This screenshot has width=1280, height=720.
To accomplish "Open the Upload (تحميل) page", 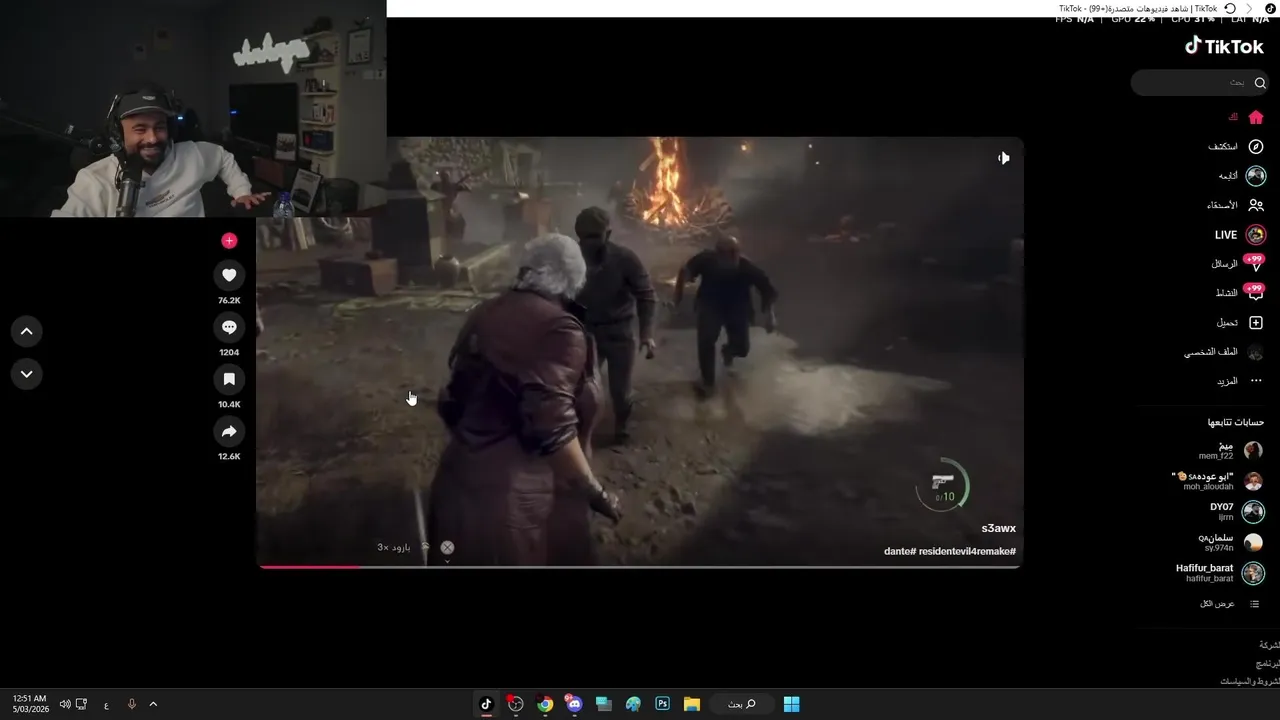I will point(1240,323).
